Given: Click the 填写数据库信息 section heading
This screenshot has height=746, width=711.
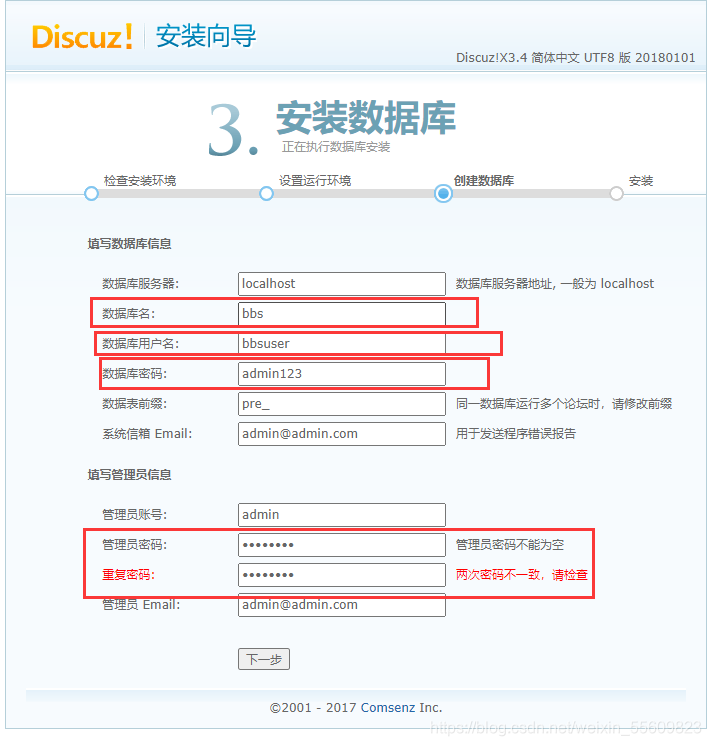Looking at the screenshot, I should tap(129, 244).
